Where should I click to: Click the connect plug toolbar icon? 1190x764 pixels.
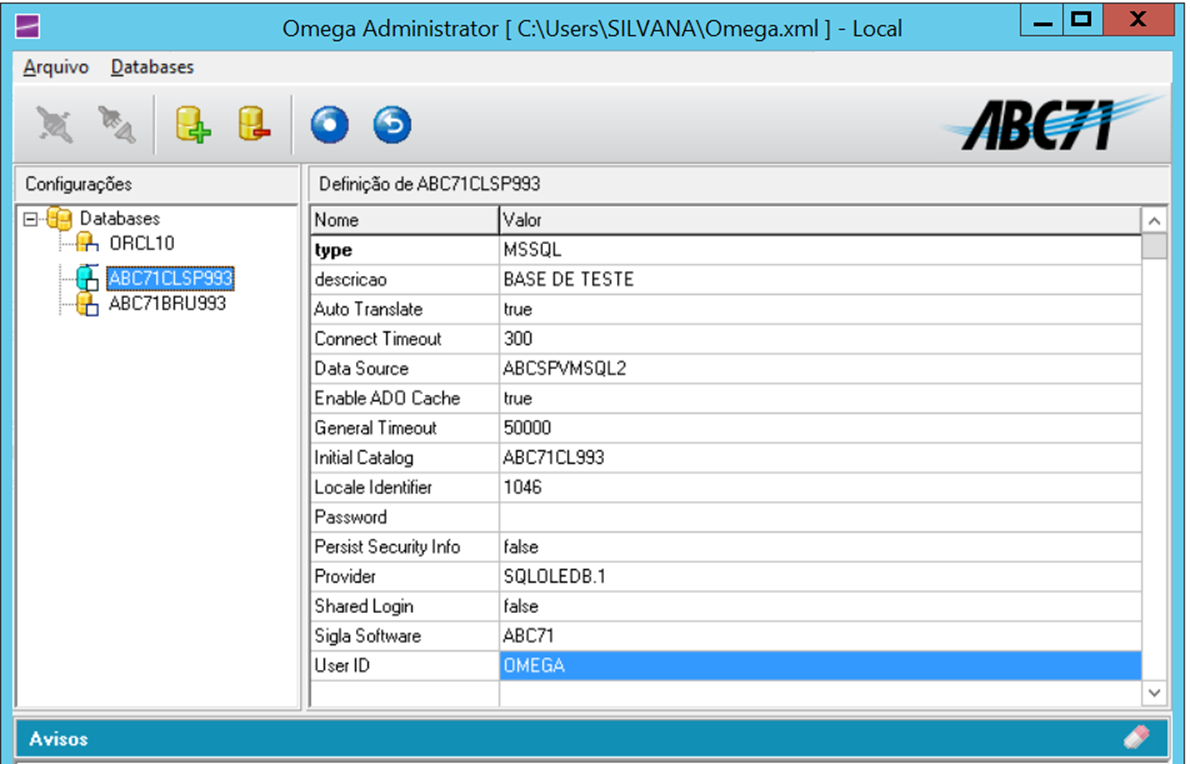click(55, 125)
